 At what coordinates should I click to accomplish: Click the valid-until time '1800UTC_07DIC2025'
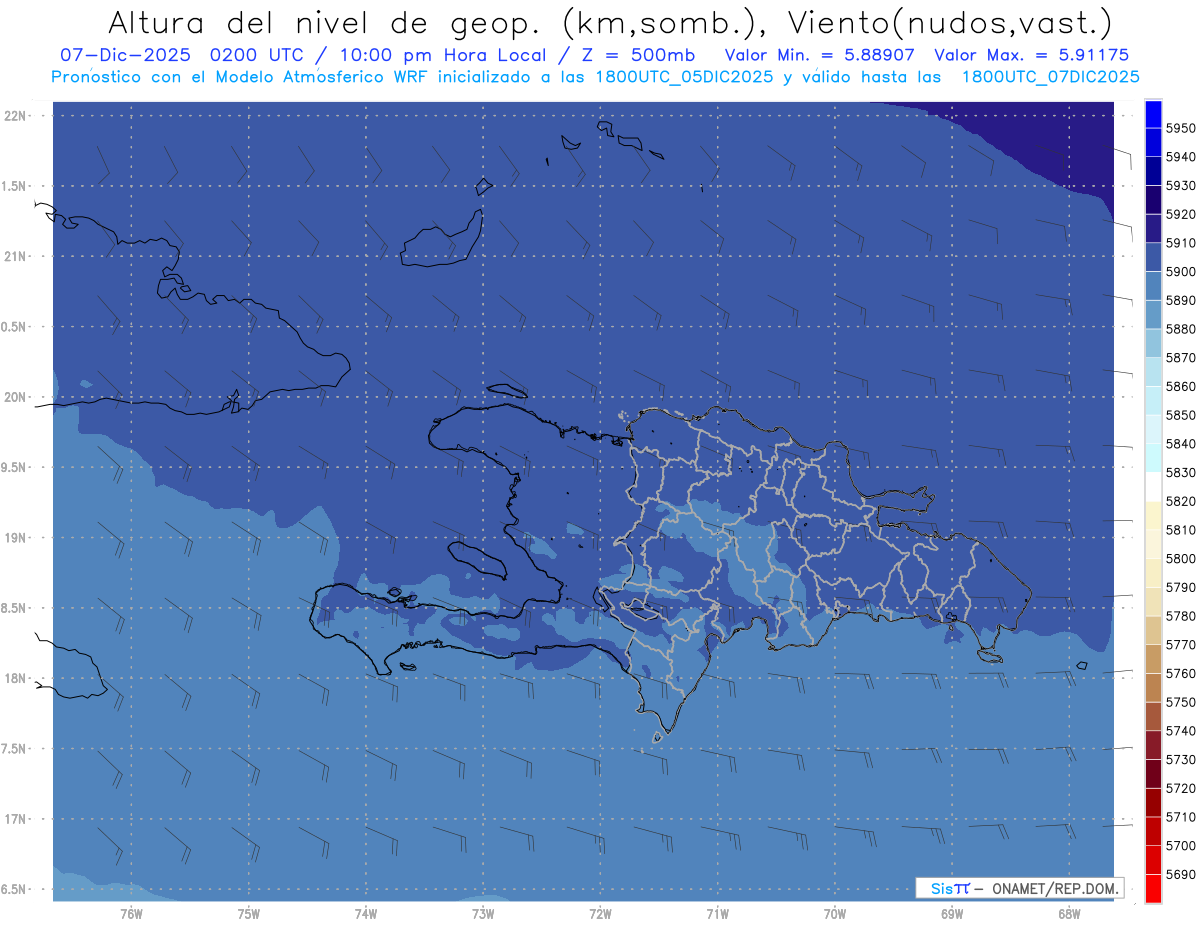1050,77
